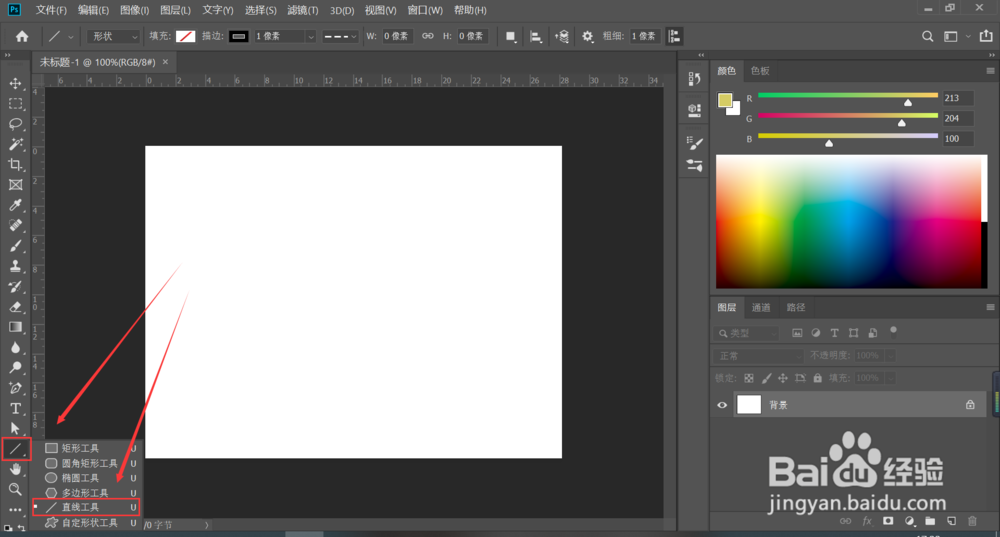
Task: Select the Dodge tool
Action: pyautogui.click(x=15, y=367)
